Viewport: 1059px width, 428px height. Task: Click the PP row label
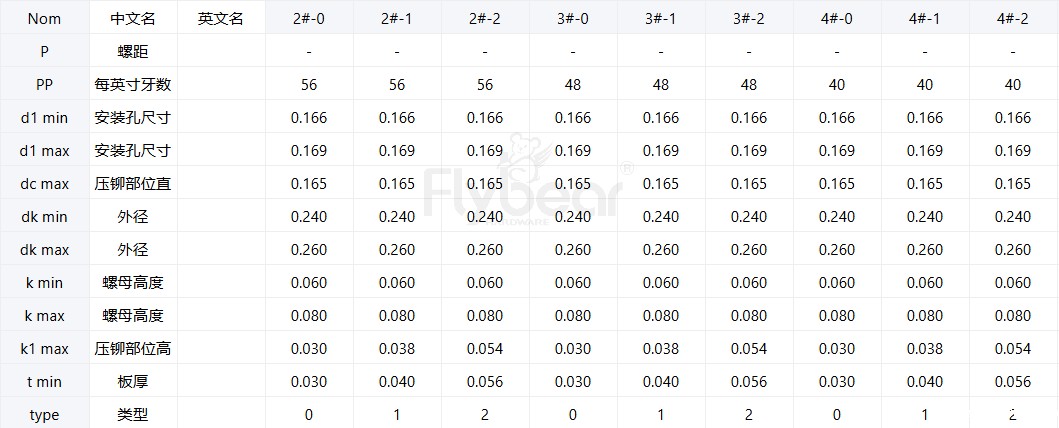(44, 85)
